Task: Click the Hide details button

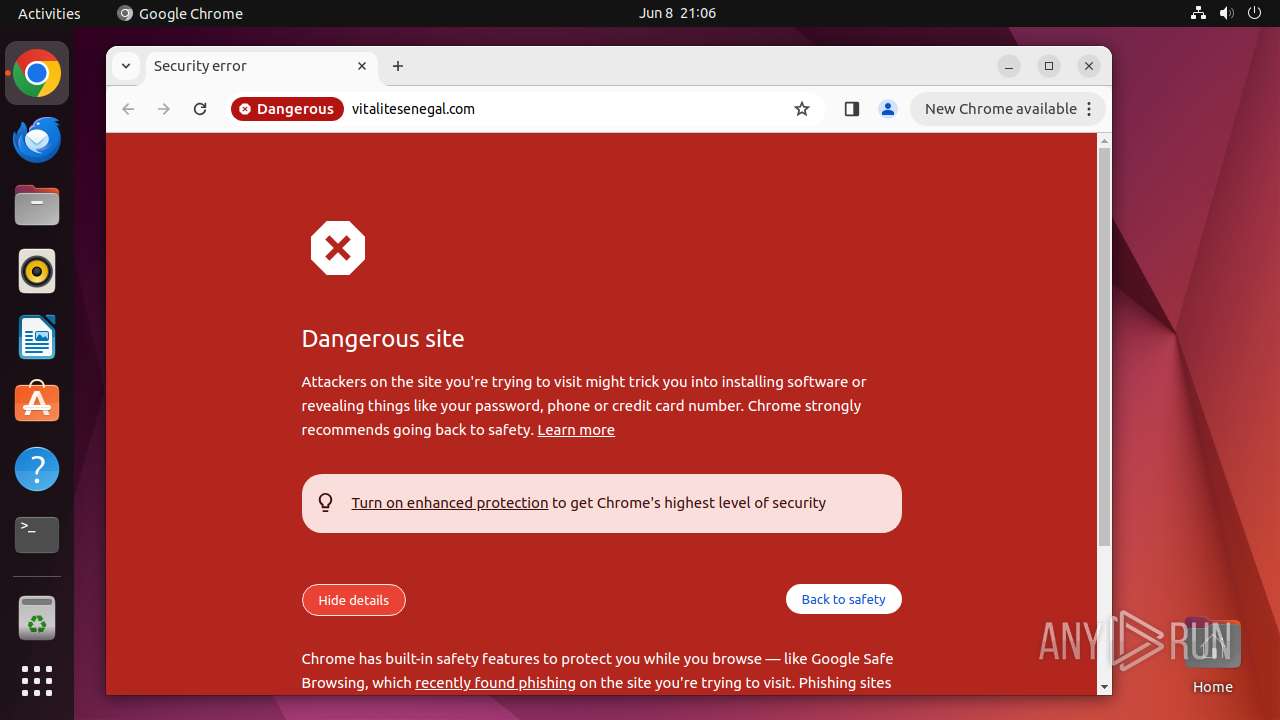Action: (x=353, y=600)
